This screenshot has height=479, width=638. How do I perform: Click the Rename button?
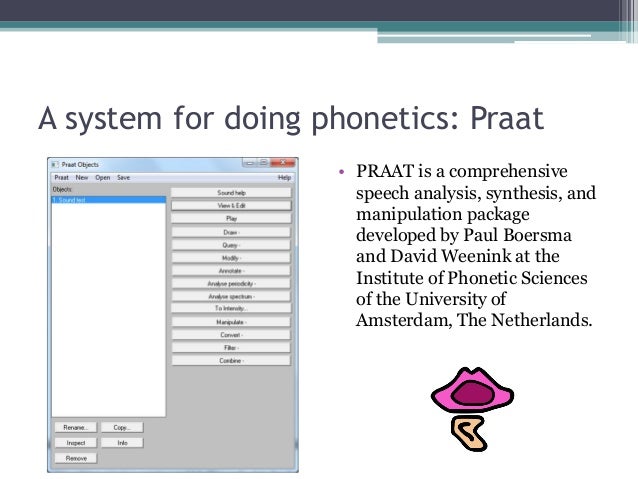coord(76,427)
